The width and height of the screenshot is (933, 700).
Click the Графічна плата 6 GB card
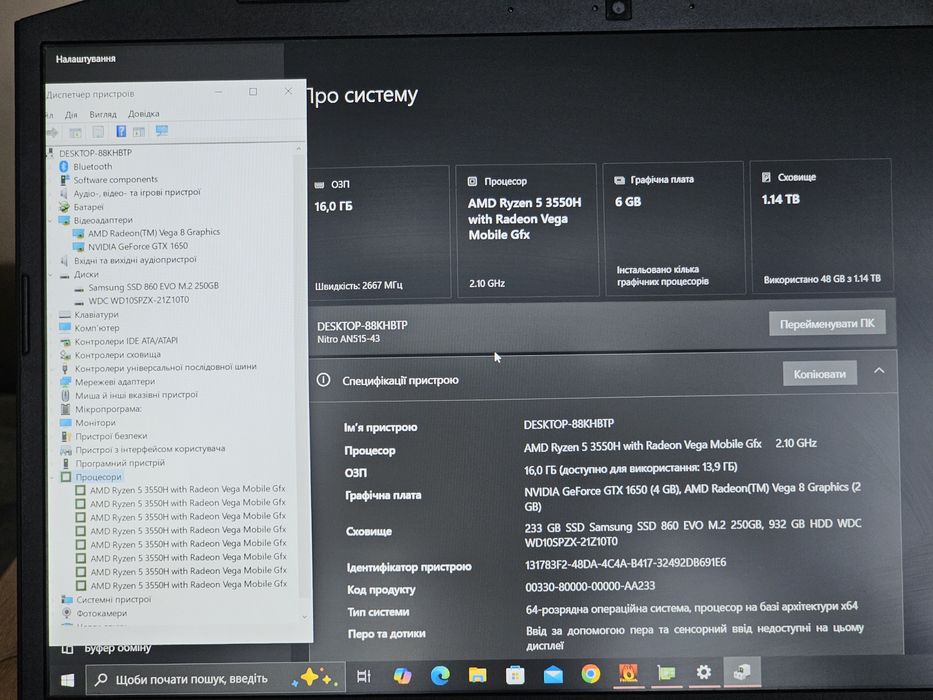click(x=674, y=228)
